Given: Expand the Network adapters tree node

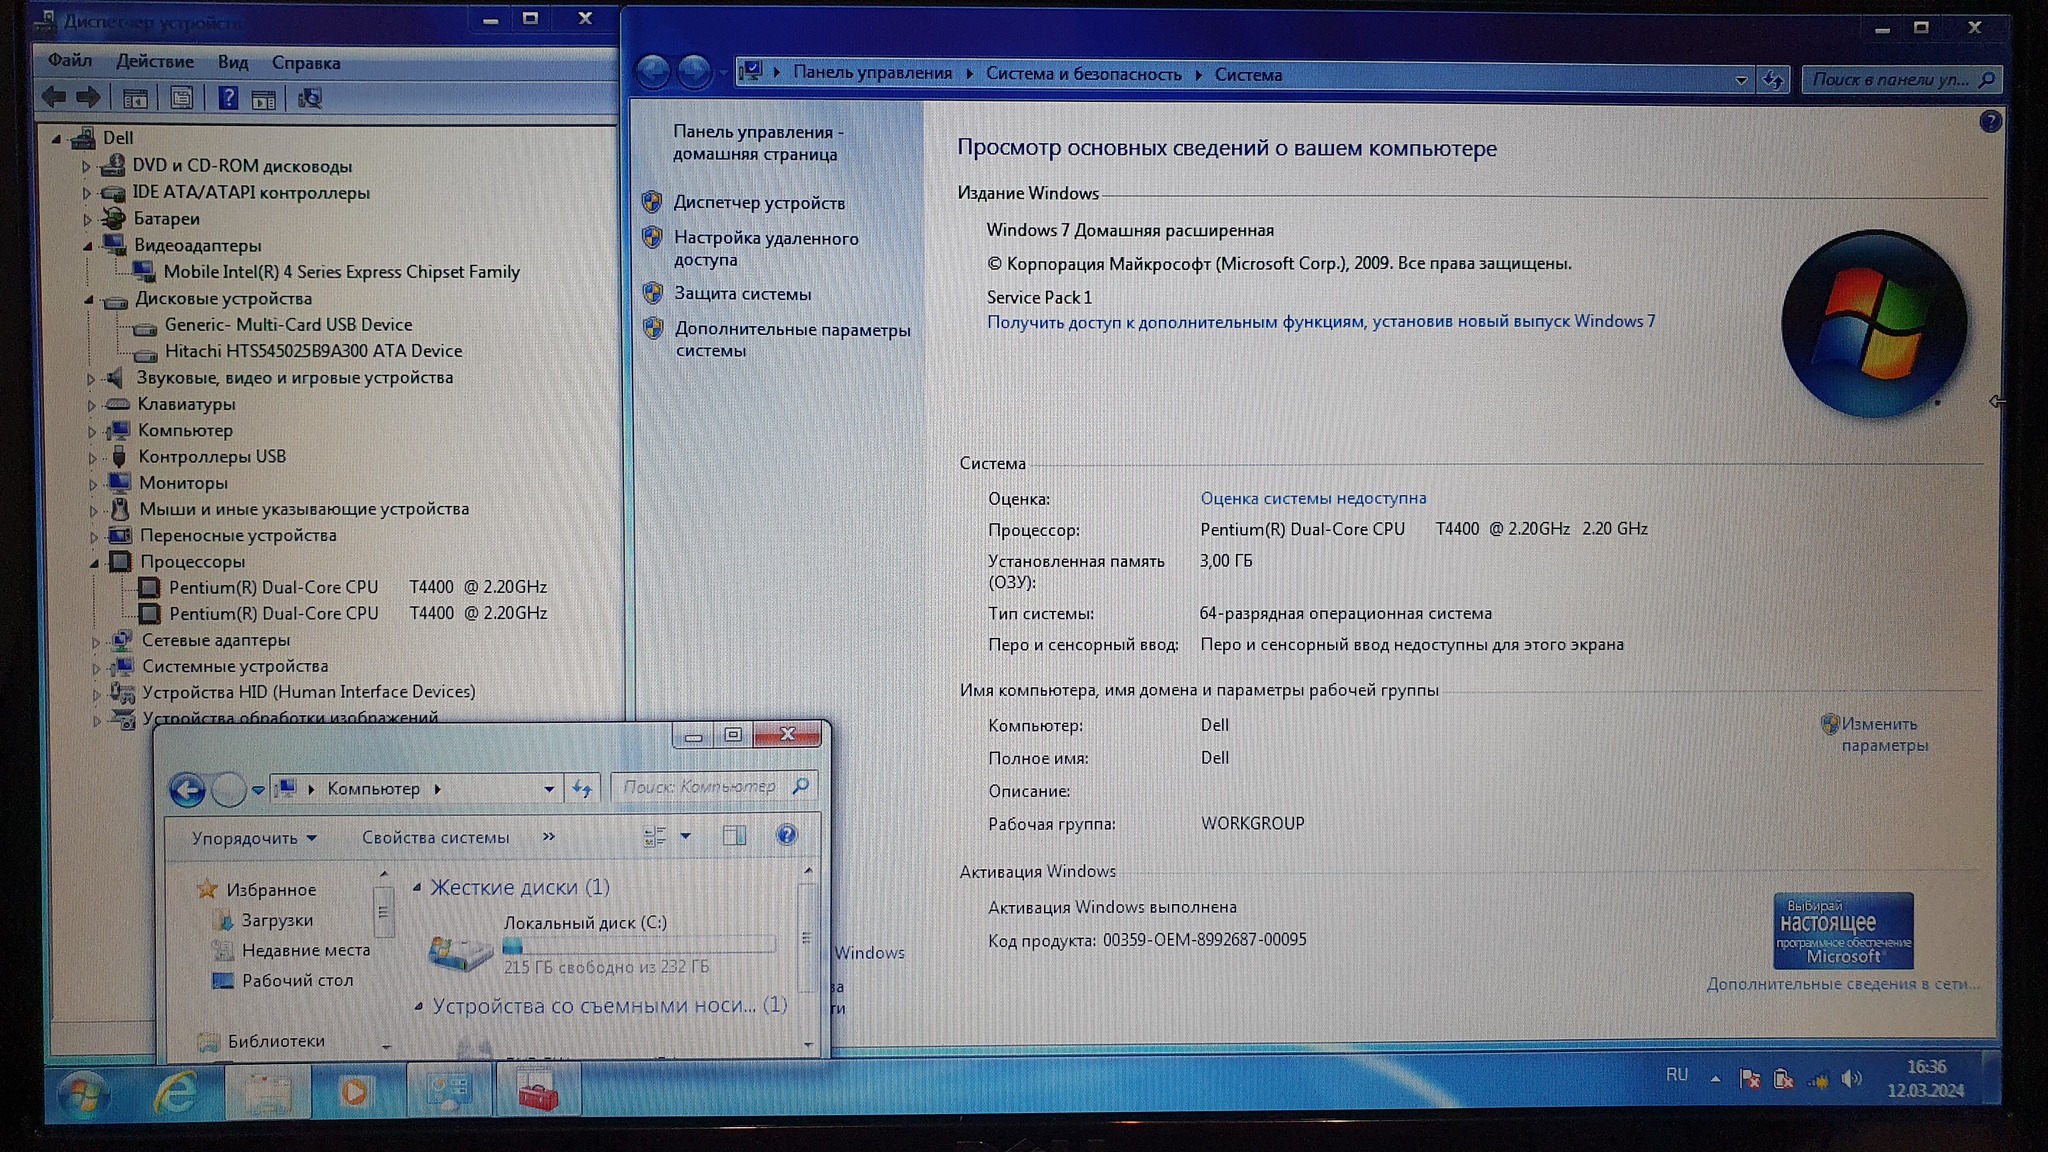Looking at the screenshot, I should pos(96,641).
